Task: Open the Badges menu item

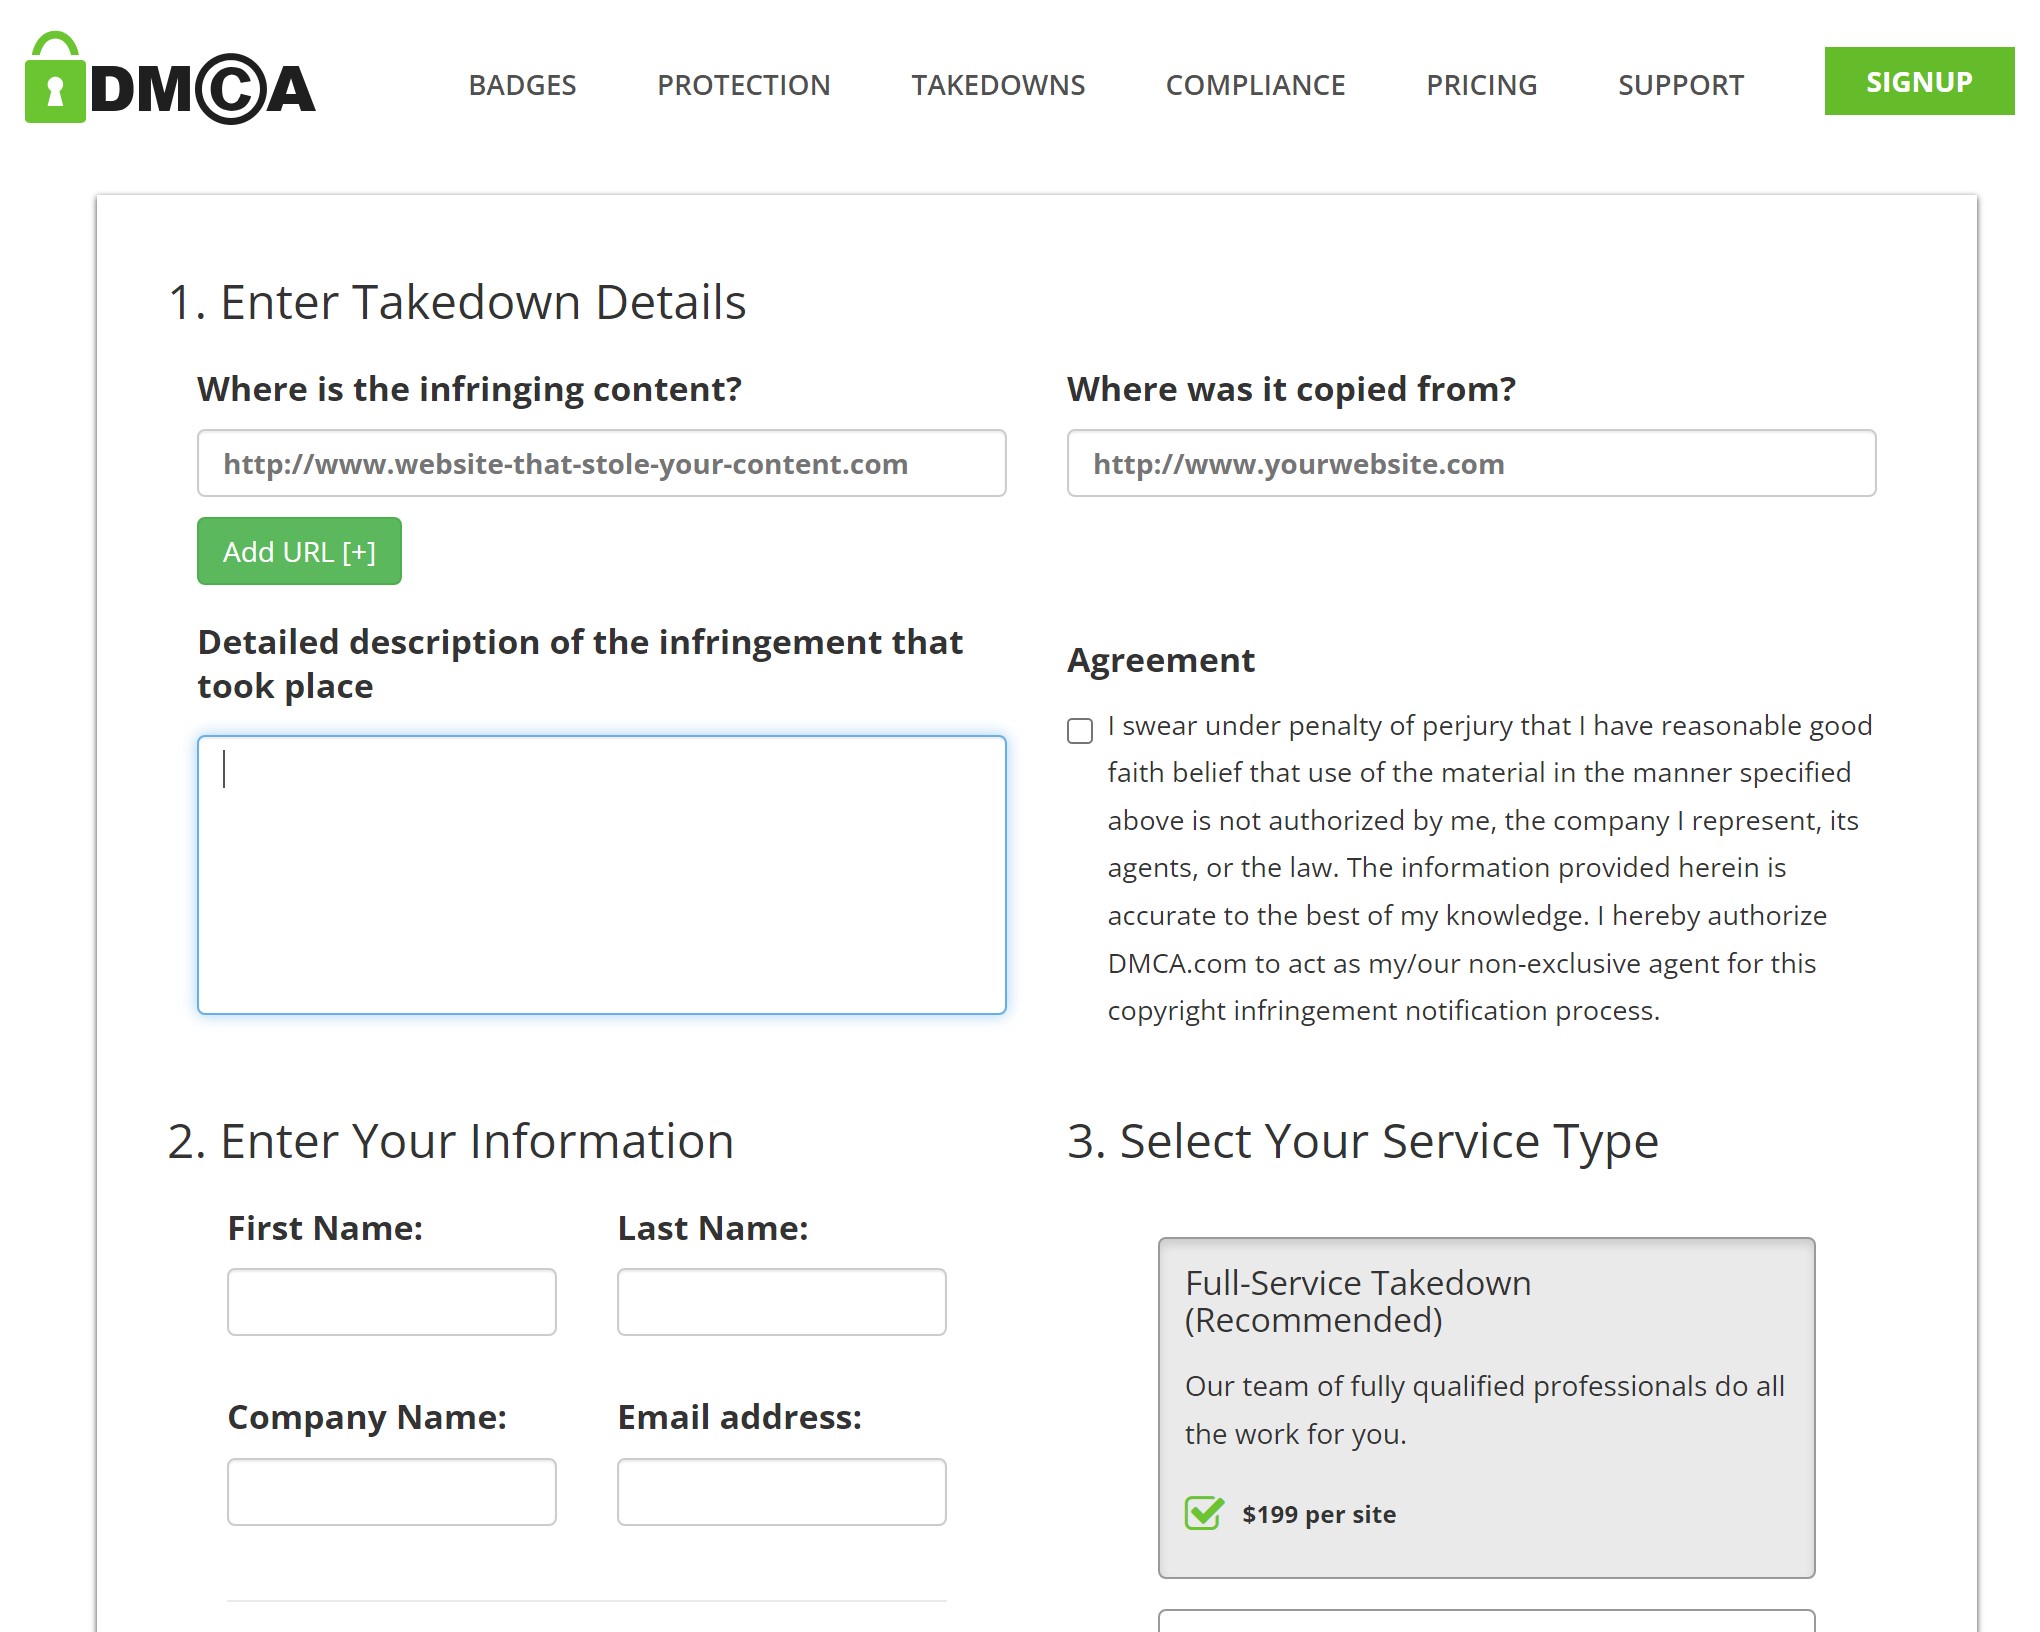Action: pos(522,85)
